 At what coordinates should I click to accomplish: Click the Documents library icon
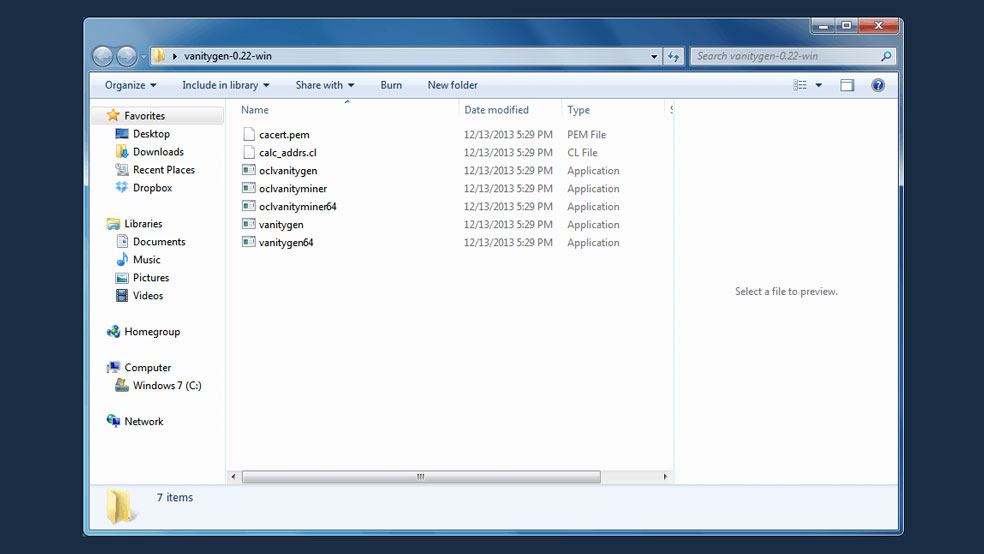coord(122,241)
